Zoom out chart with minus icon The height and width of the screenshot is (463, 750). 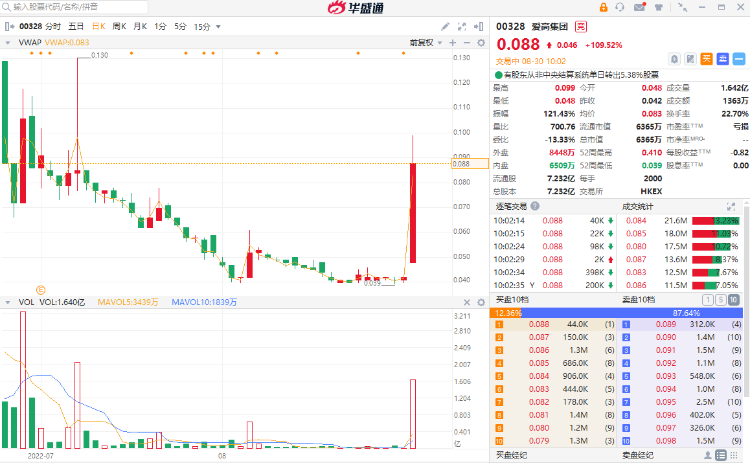[467, 43]
